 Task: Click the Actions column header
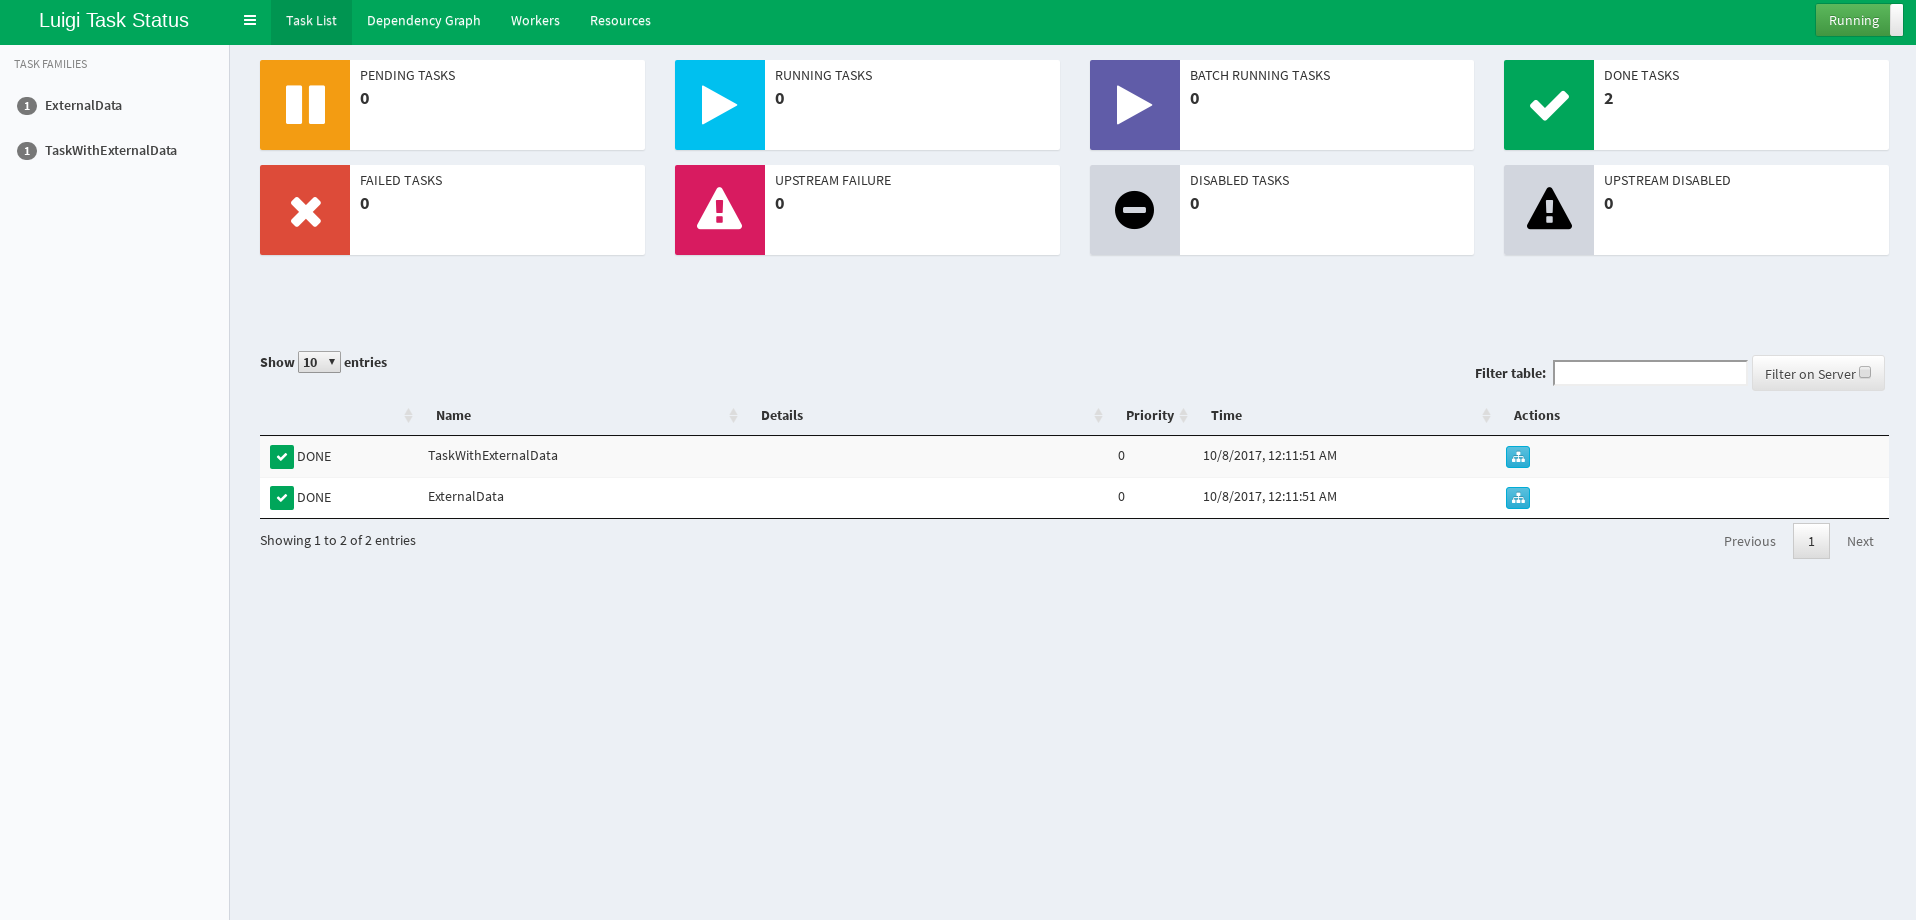(1537, 415)
